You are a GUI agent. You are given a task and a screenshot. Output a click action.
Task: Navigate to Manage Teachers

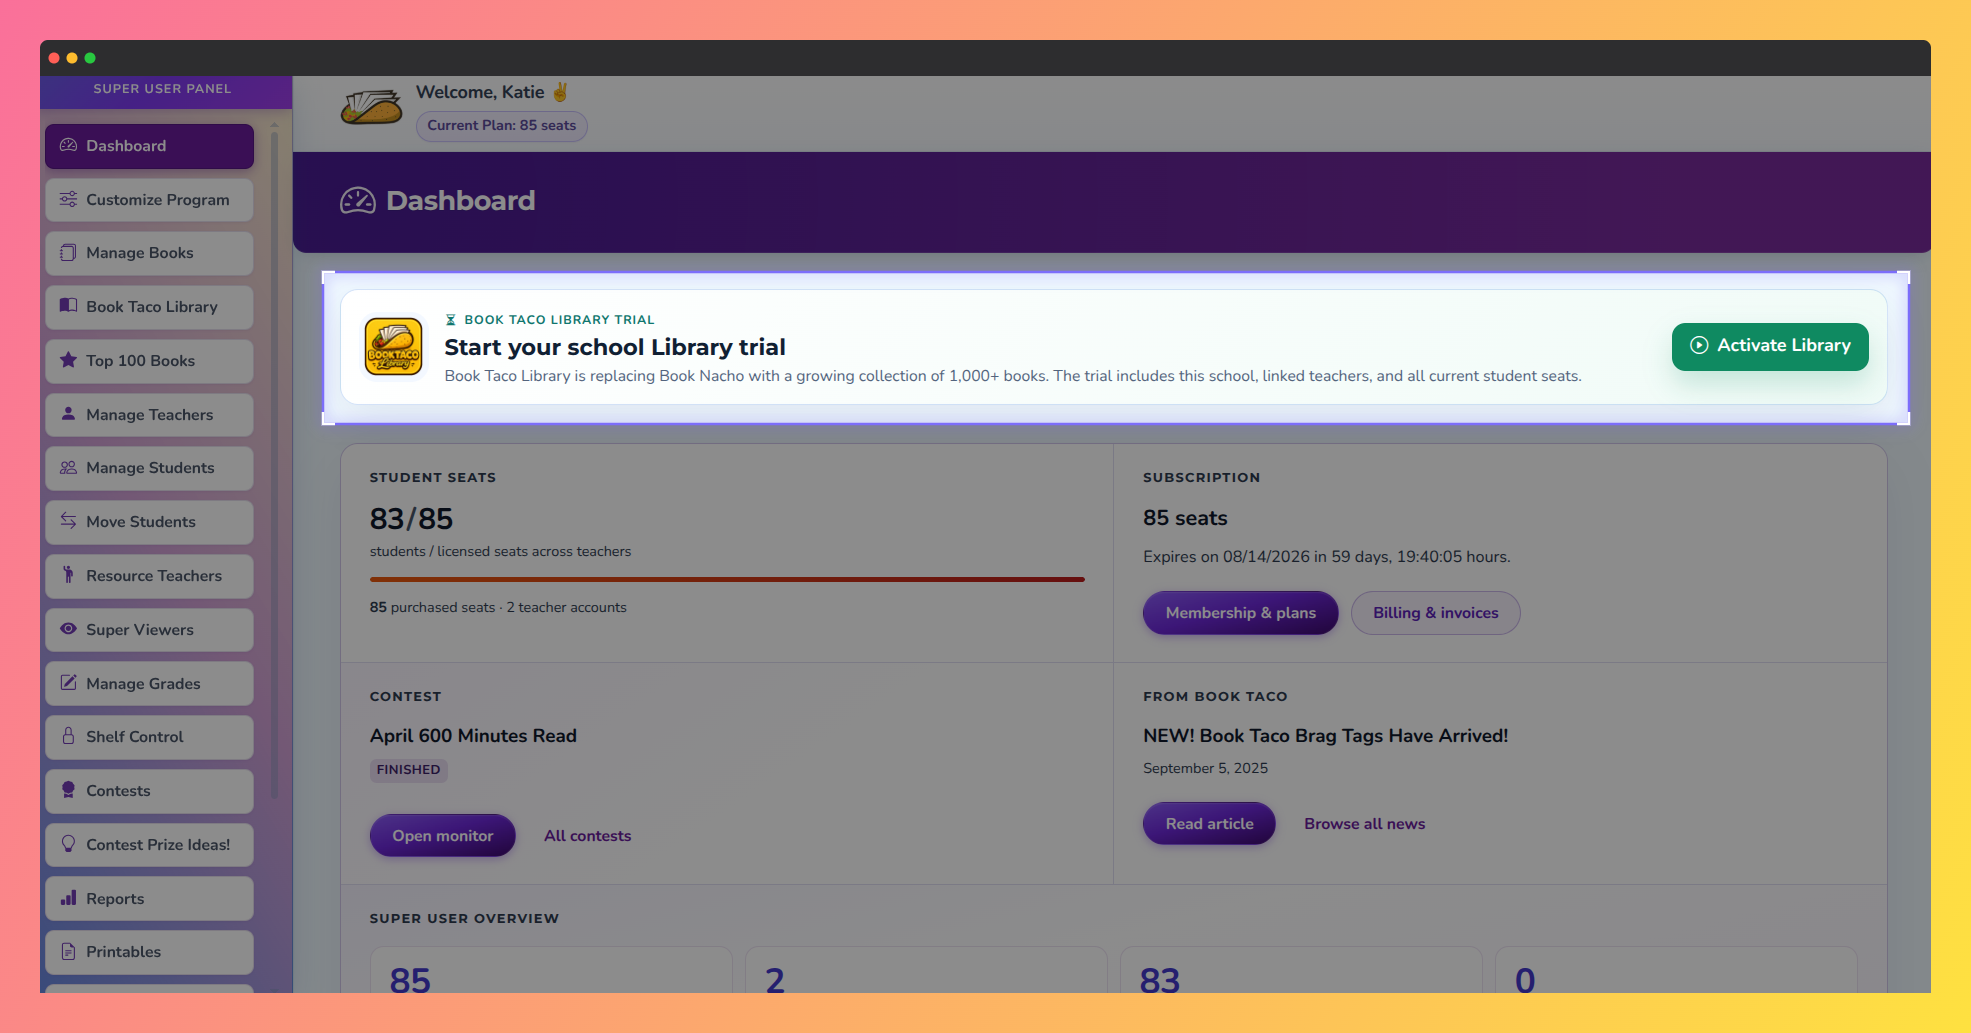[x=149, y=414]
